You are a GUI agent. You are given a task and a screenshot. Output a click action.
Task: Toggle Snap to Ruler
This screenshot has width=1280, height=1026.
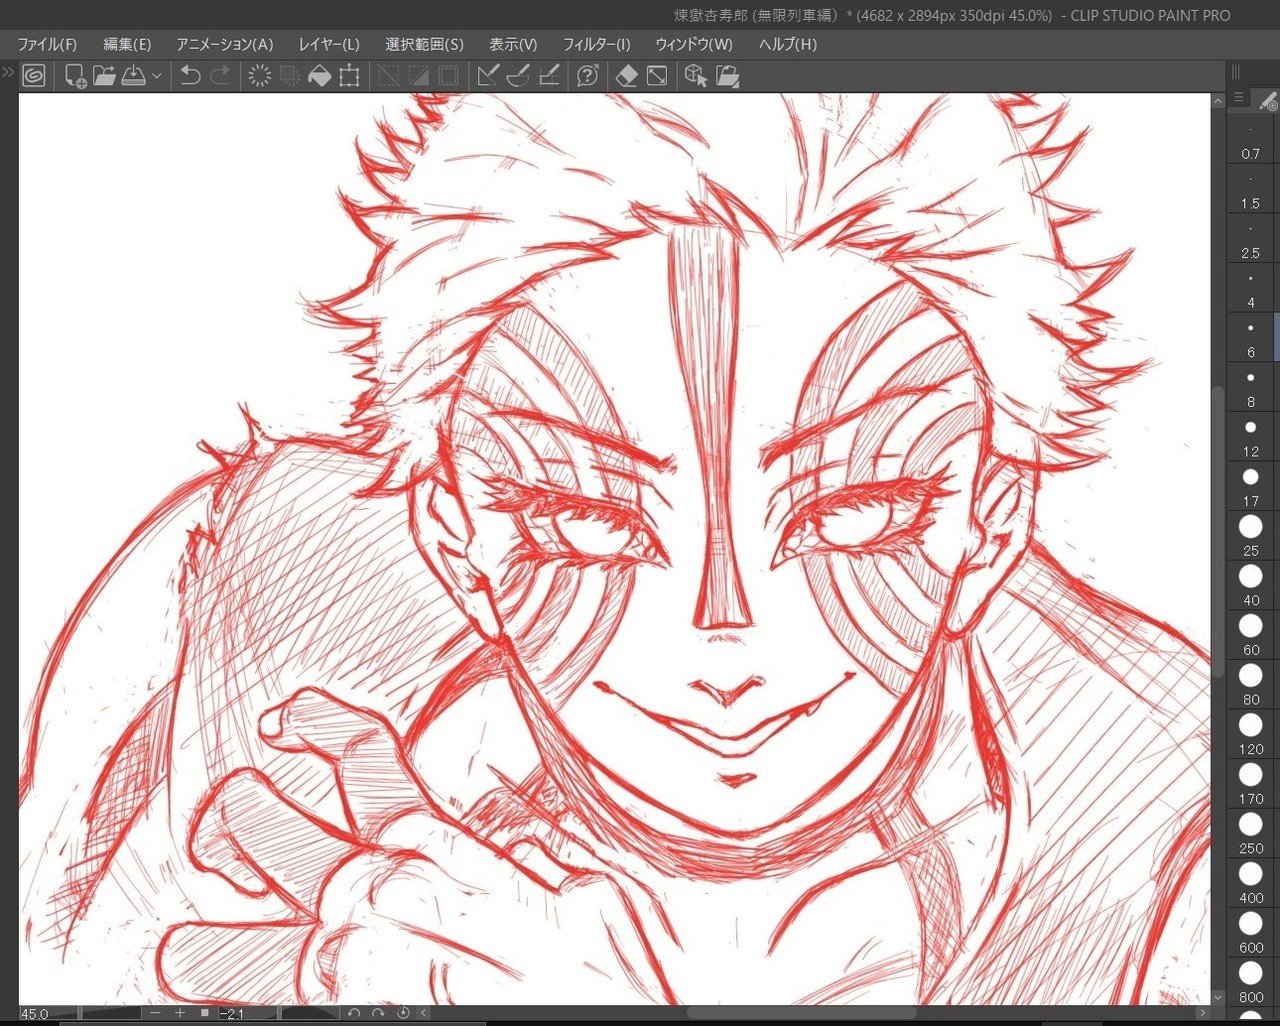coord(488,76)
